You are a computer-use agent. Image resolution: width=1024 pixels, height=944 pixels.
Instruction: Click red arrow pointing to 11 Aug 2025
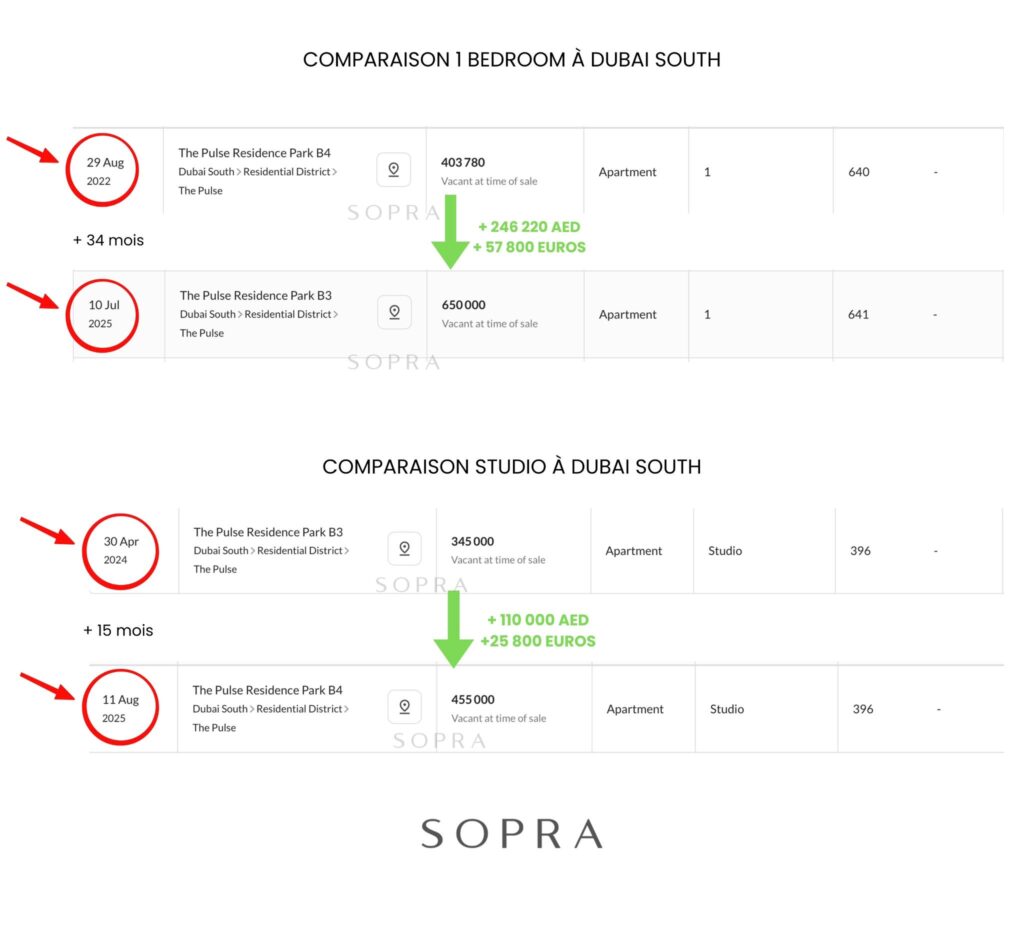pos(47,686)
